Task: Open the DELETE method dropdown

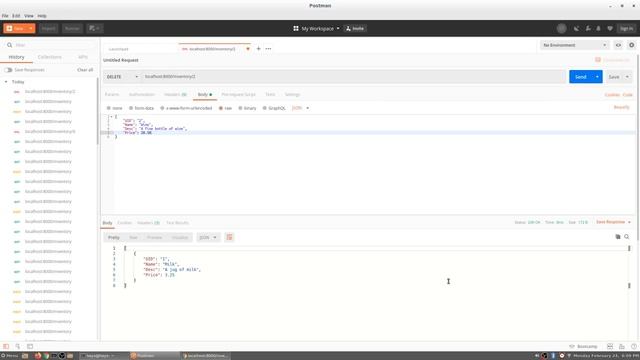Action: click(x=122, y=77)
